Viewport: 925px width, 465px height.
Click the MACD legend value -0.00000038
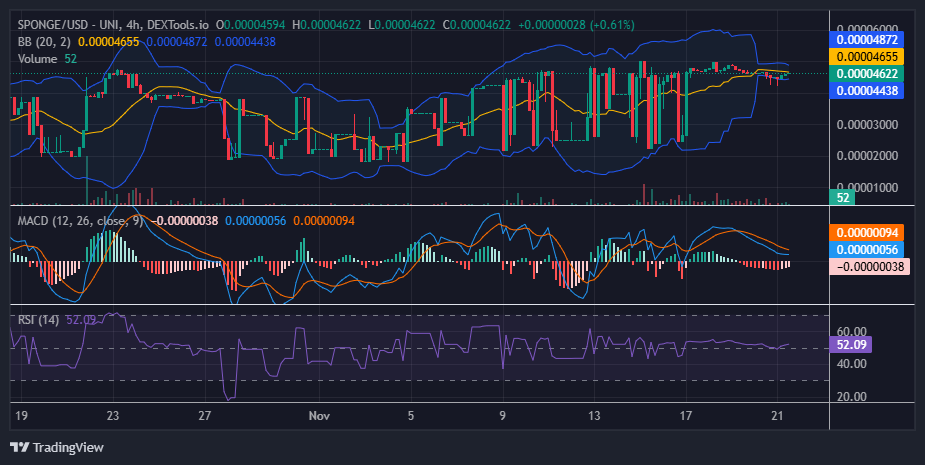(185, 221)
